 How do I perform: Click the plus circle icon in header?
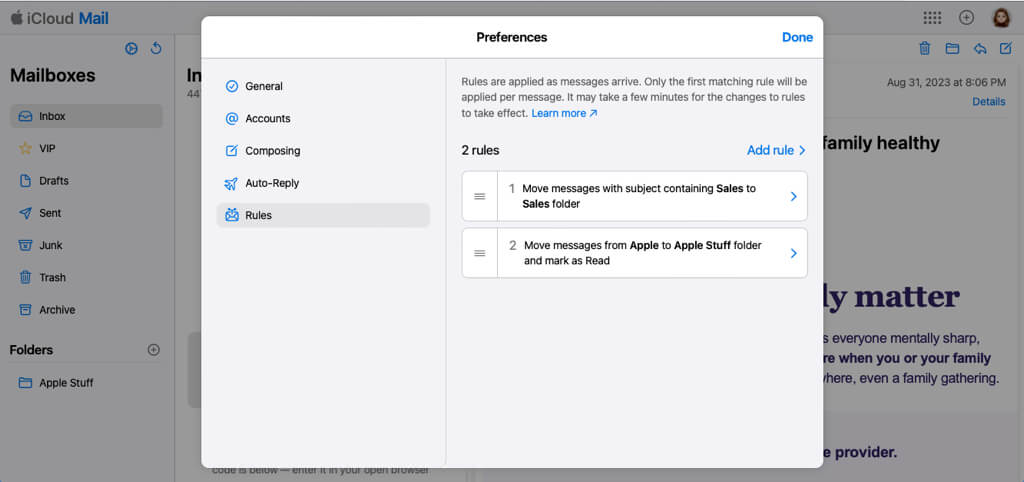point(966,18)
